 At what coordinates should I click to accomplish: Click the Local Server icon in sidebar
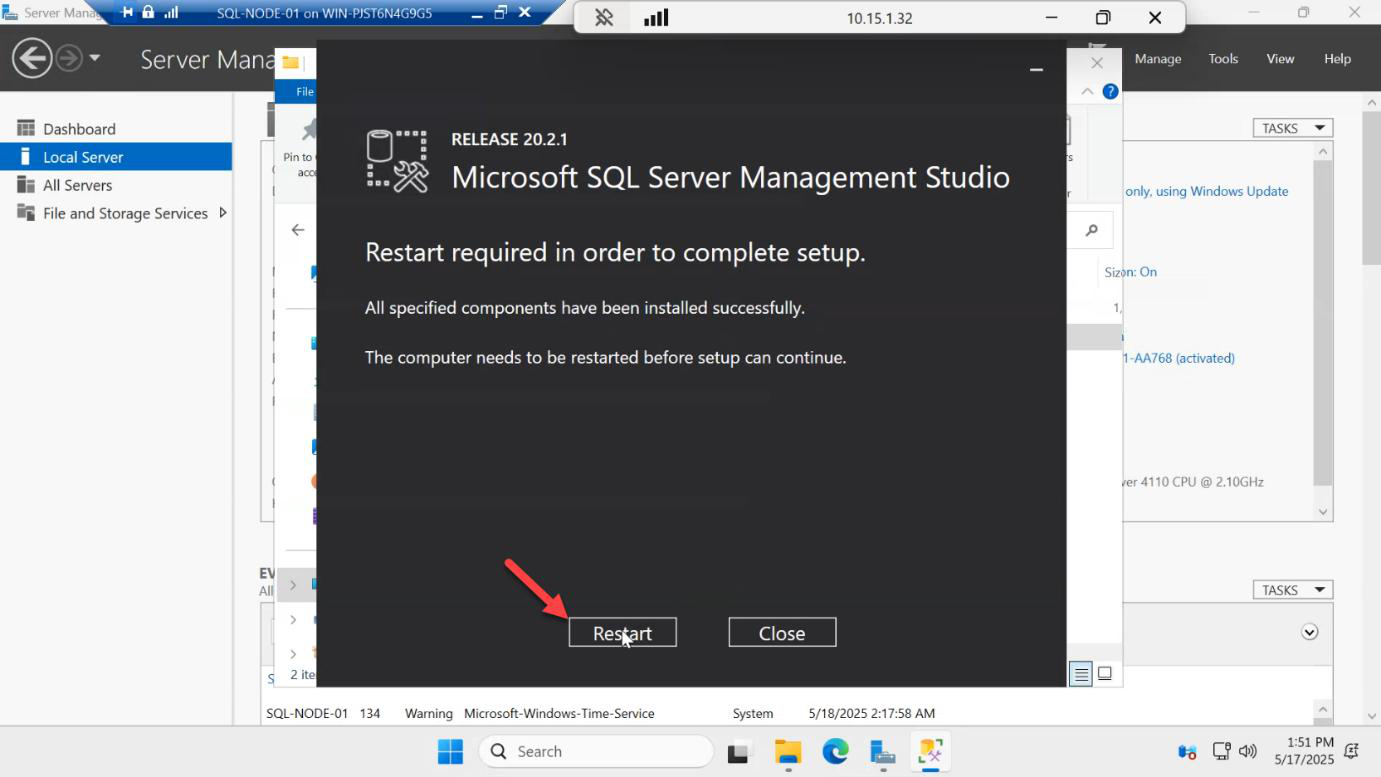coord(26,157)
